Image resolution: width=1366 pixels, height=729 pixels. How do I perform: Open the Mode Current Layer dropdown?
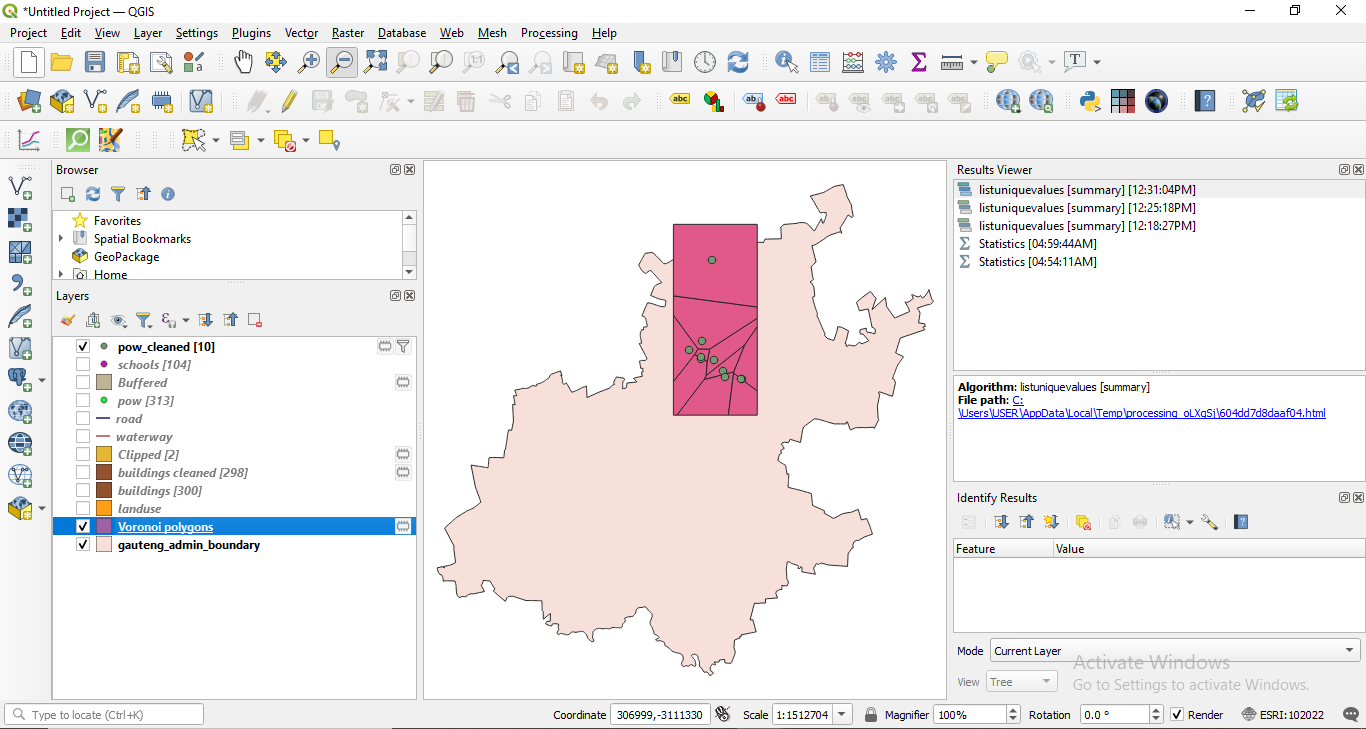pyautogui.click(x=1175, y=651)
